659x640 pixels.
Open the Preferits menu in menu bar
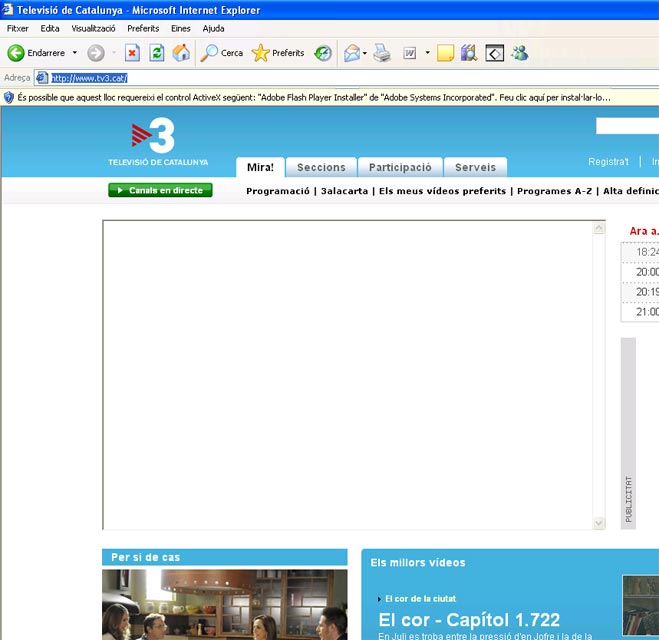(143, 29)
